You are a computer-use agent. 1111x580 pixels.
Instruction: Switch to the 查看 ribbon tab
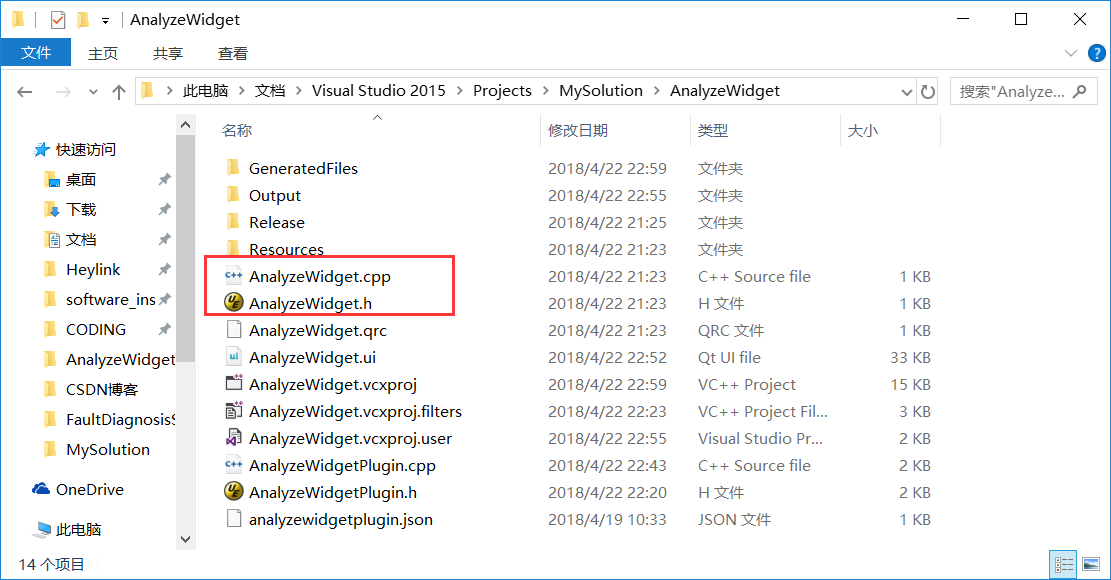tap(233, 53)
